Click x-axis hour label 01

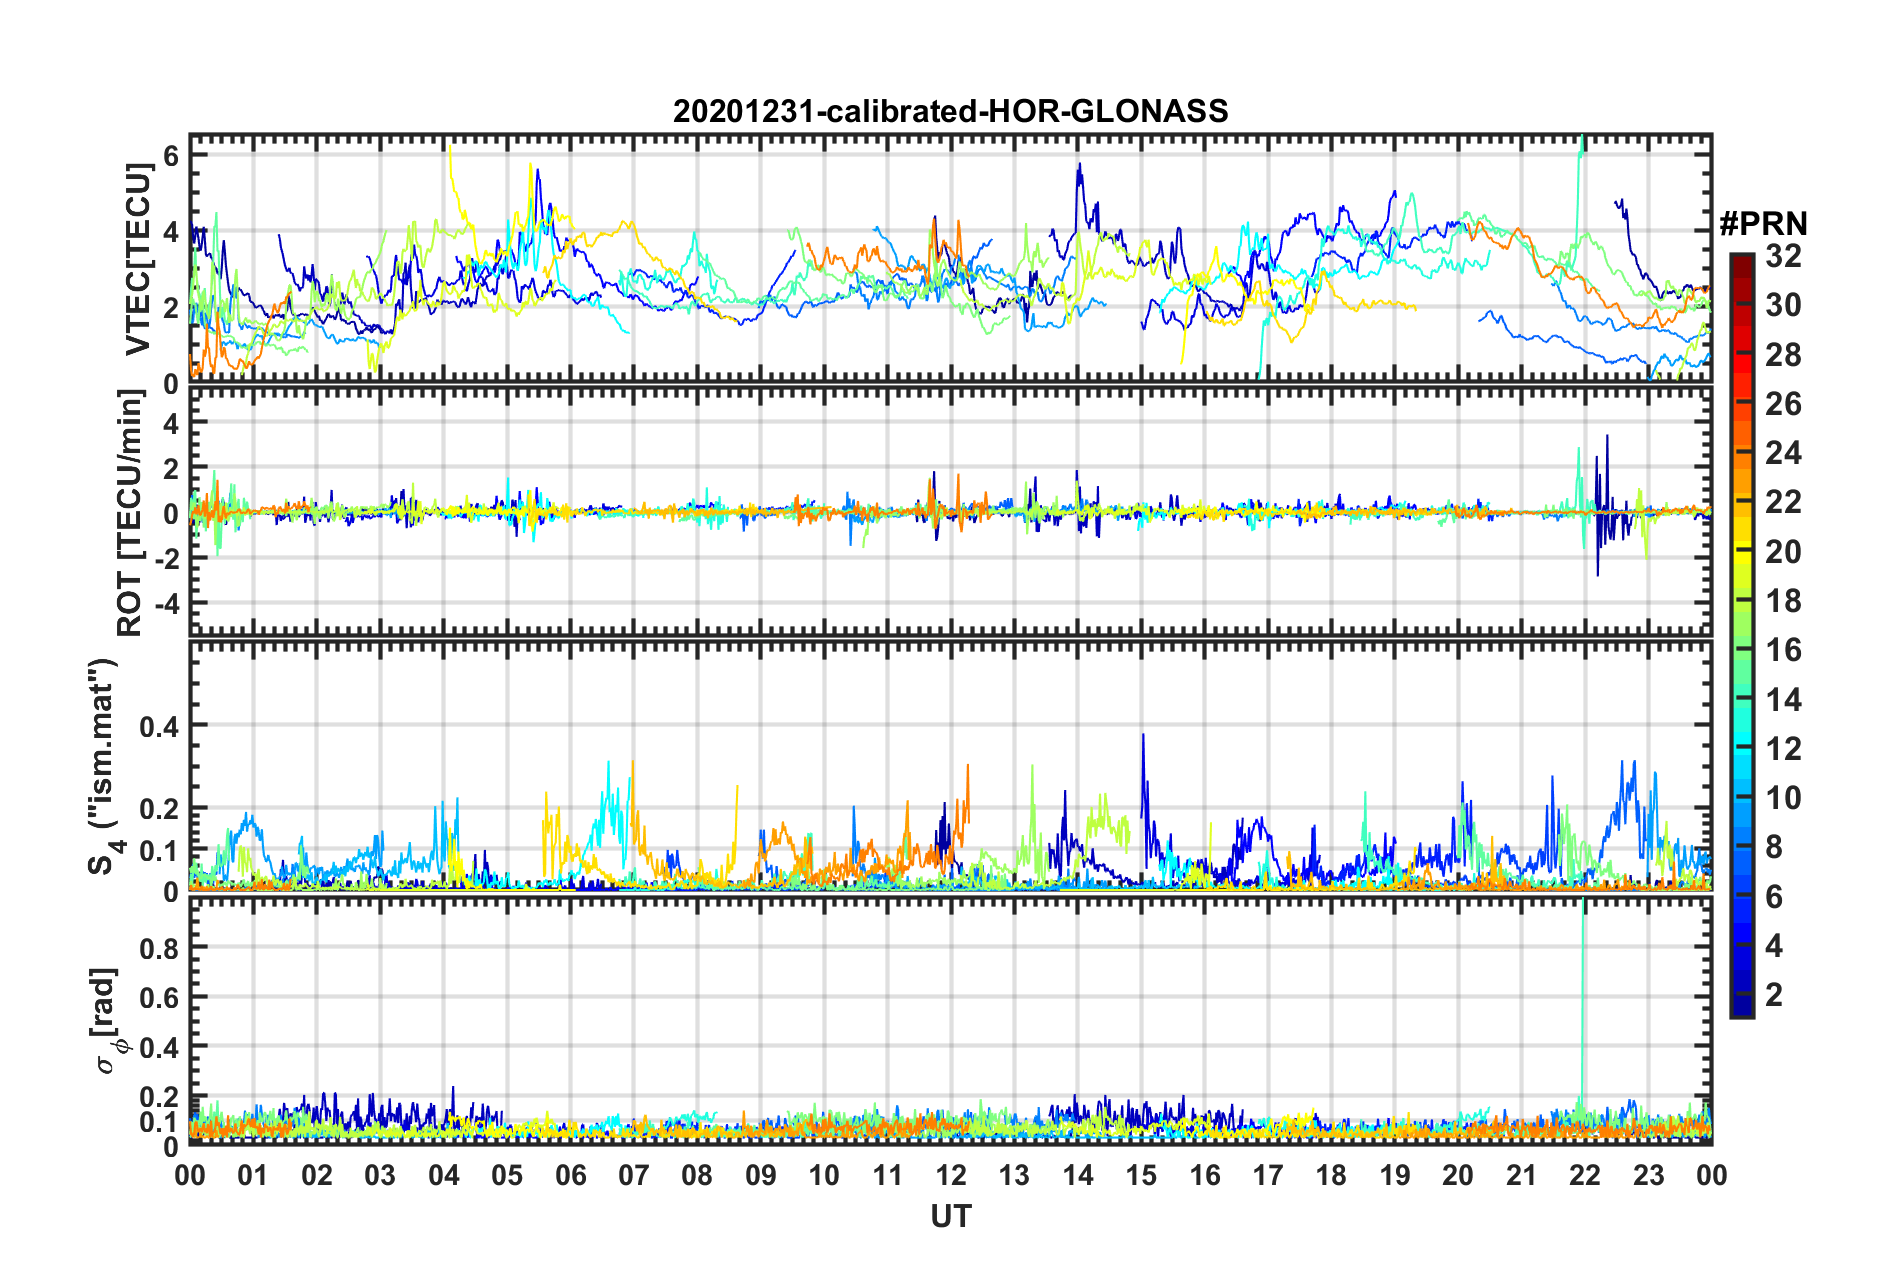(x=253, y=1175)
